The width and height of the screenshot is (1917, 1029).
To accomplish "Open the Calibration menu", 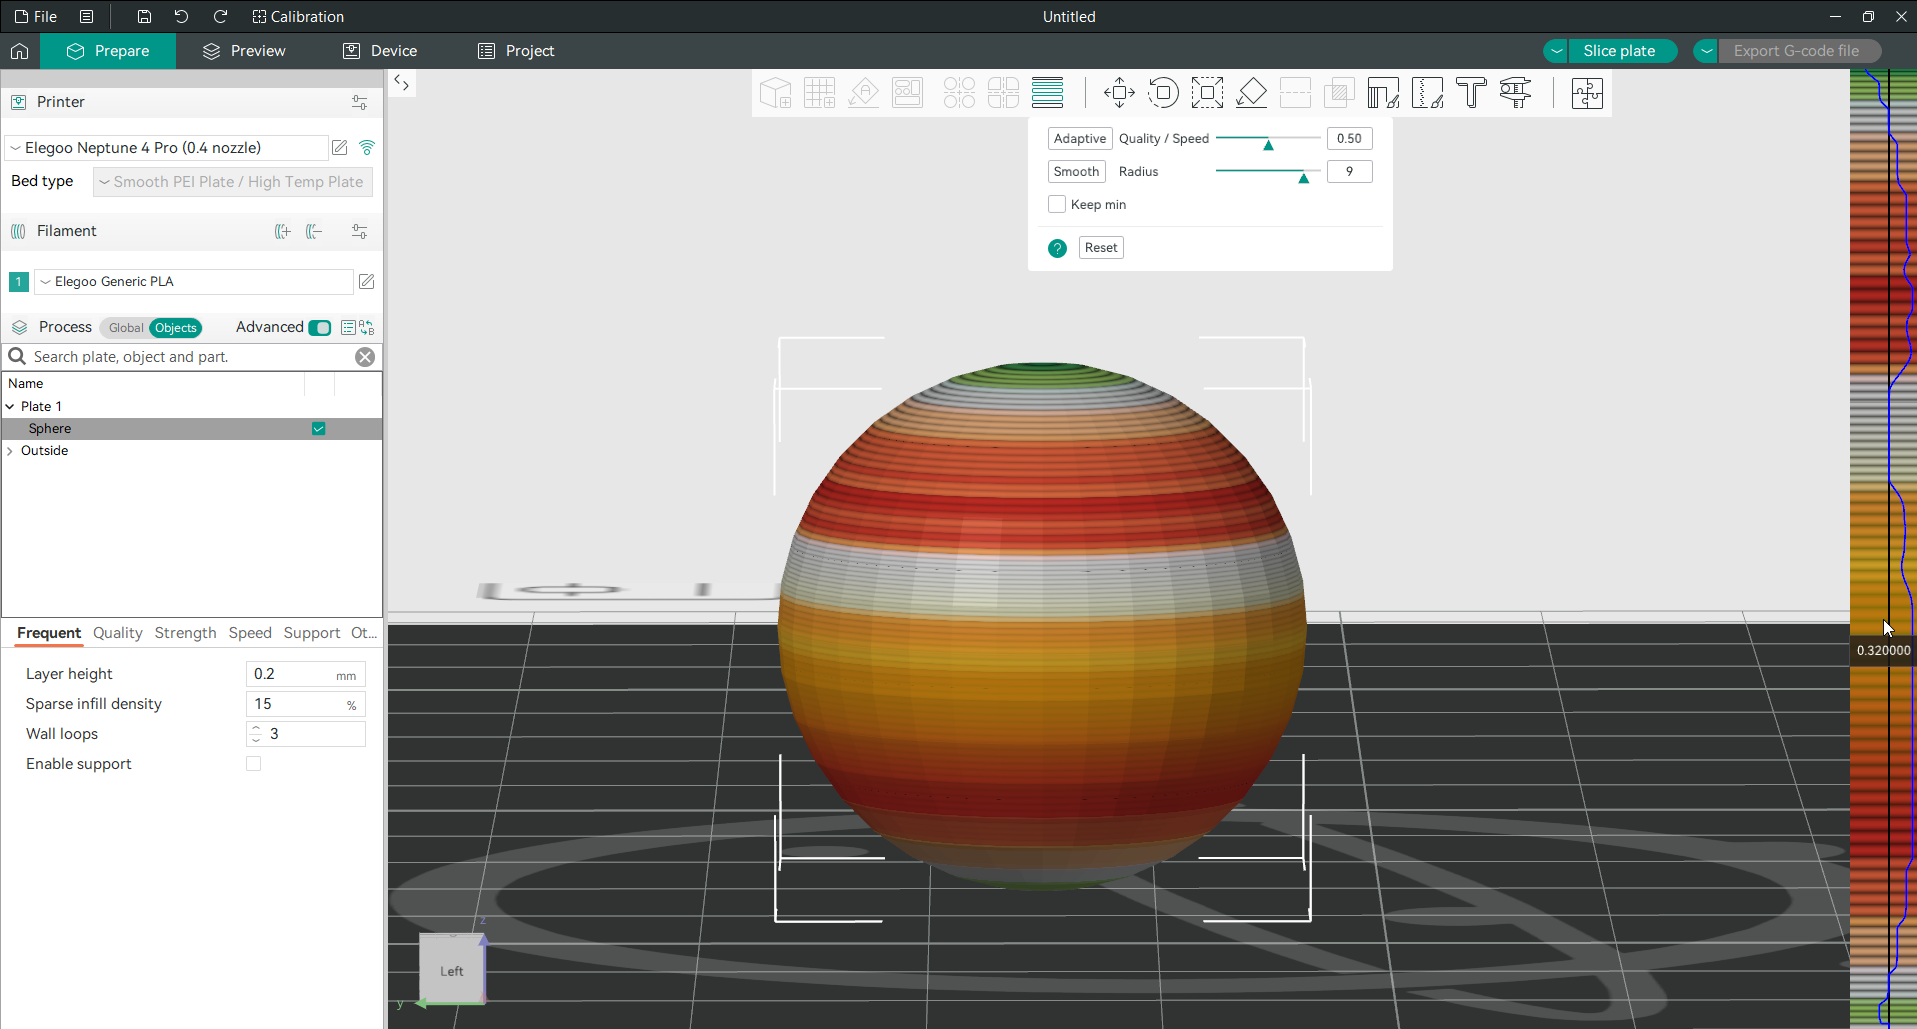I will click(298, 16).
